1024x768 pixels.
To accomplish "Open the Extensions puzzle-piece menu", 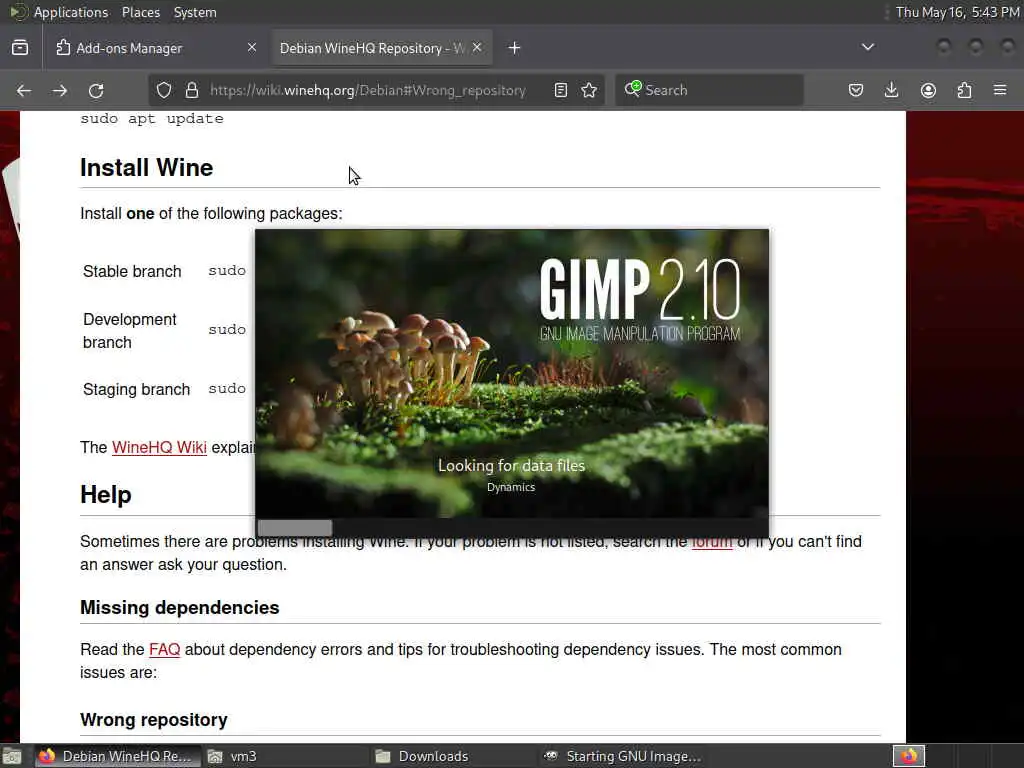I will click(x=965, y=90).
